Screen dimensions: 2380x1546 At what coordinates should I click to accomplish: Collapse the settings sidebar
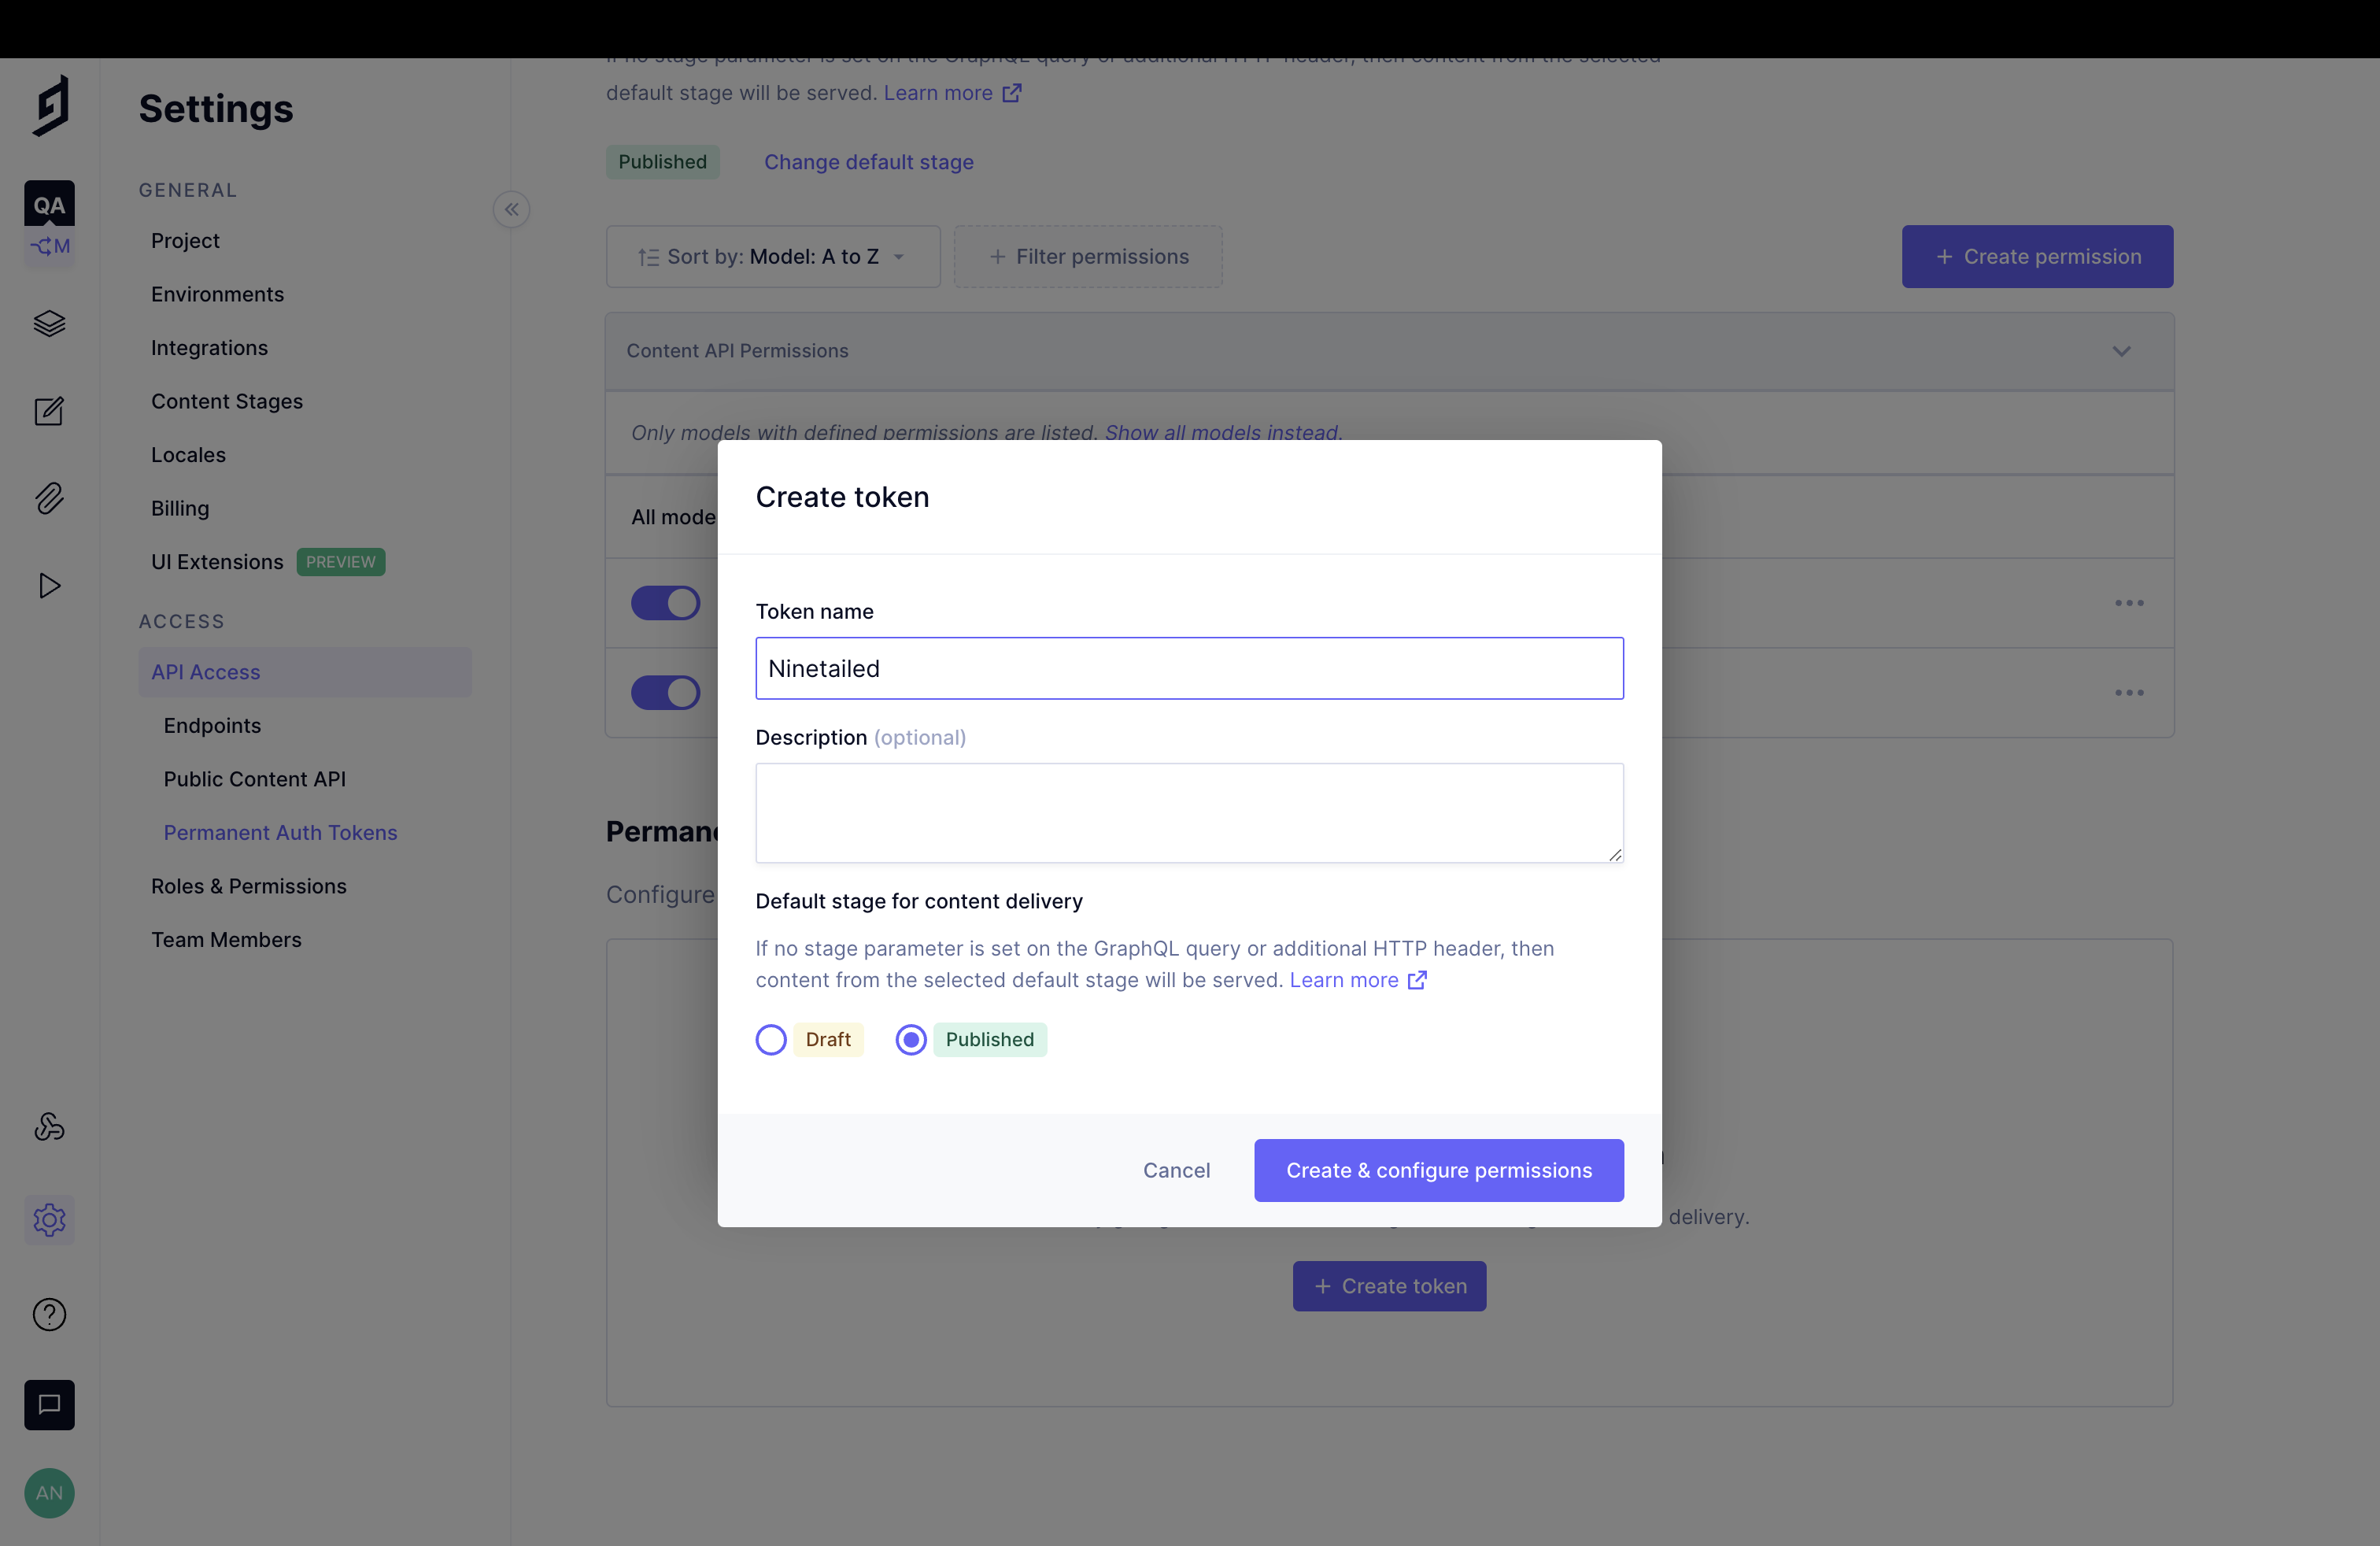[511, 209]
